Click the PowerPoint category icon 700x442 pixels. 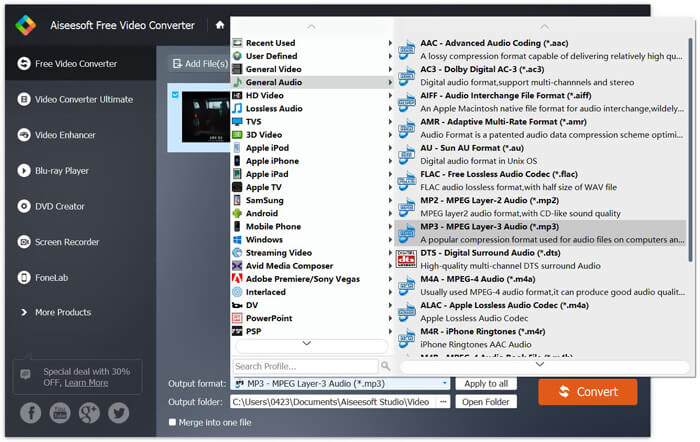[237, 318]
